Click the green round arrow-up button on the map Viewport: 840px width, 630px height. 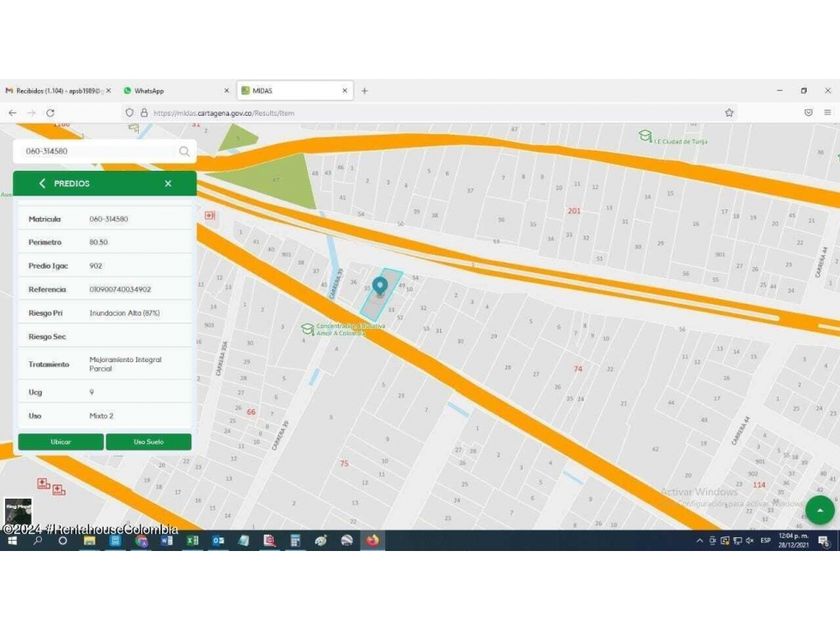(820, 511)
